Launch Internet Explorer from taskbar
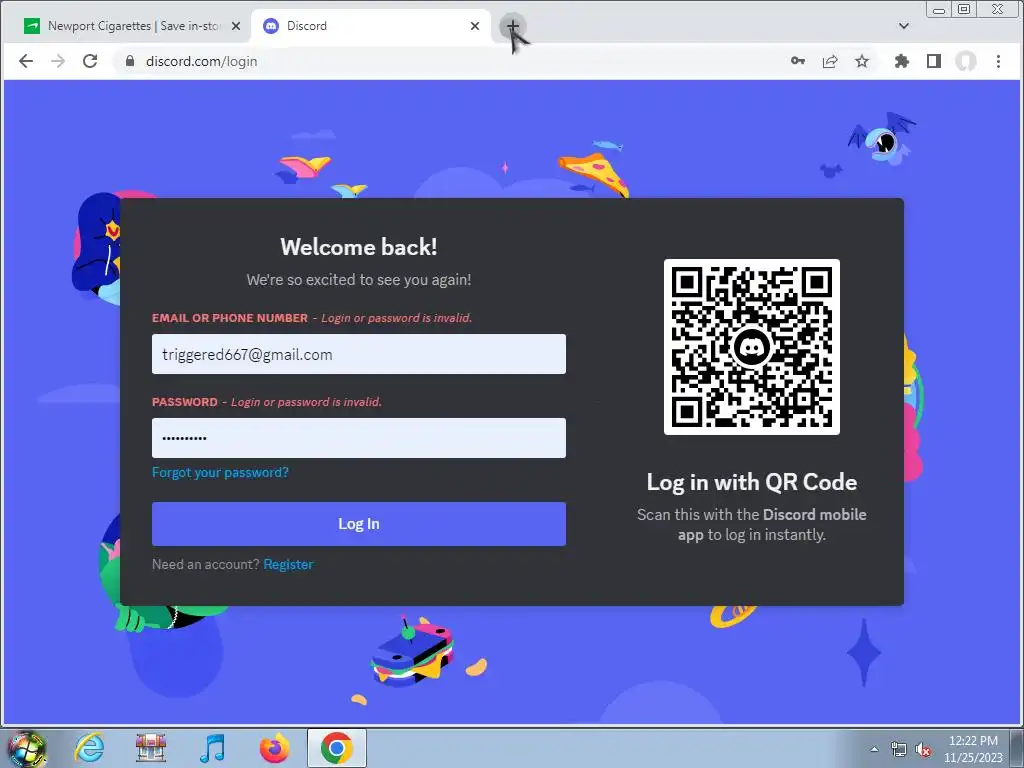1024x768 pixels. [x=89, y=748]
